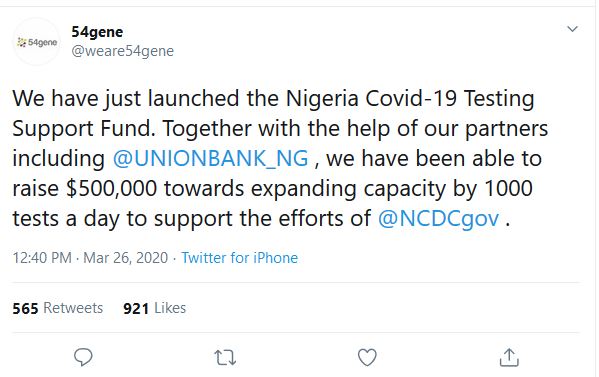Image resolution: width=599 pixels, height=377 pixels.
Task: Like the tweet with the heart icon
Action: [367, 357]
